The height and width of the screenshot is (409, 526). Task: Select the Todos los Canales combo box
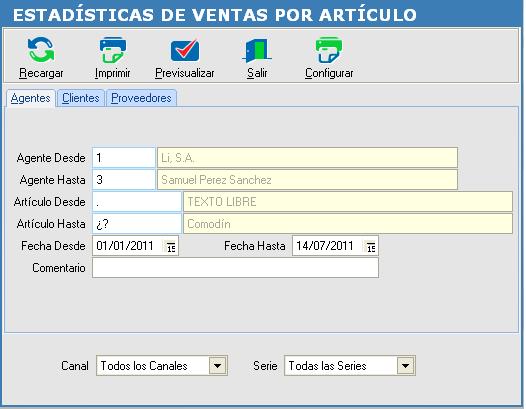(x=162, y=365)
